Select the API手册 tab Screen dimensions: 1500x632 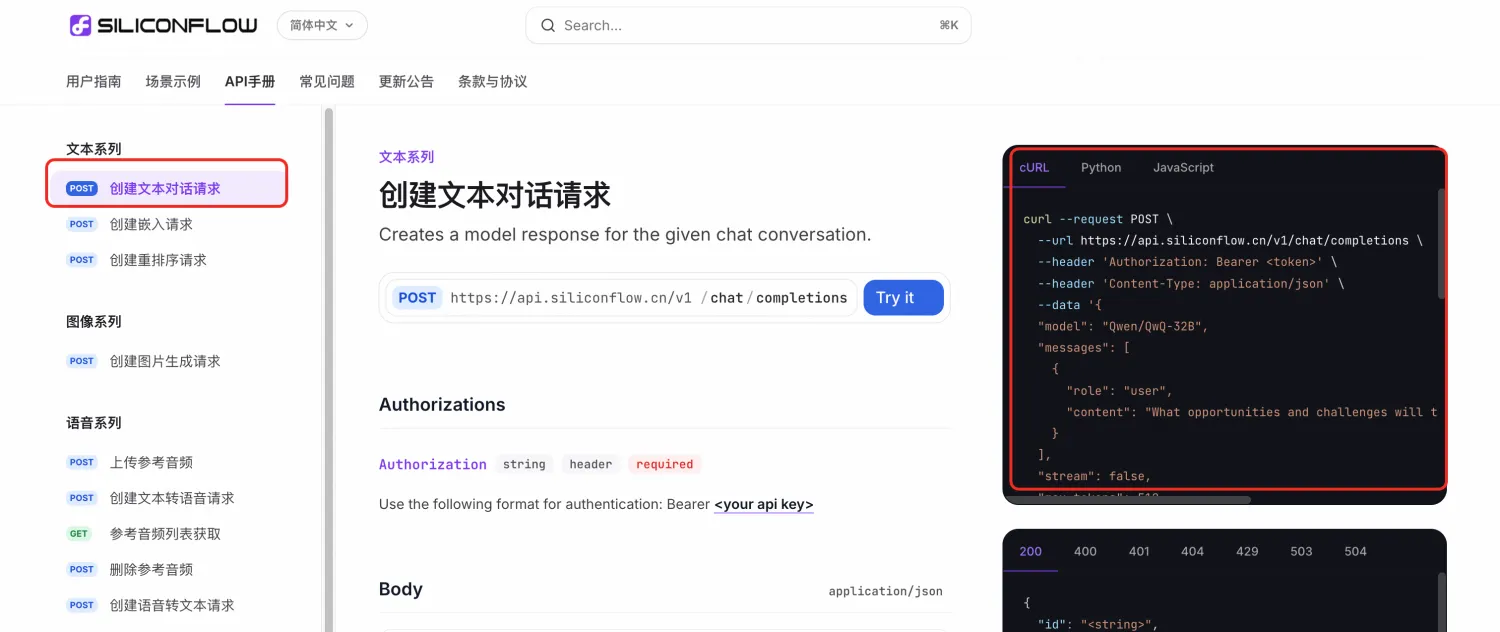tap(250, 81)
